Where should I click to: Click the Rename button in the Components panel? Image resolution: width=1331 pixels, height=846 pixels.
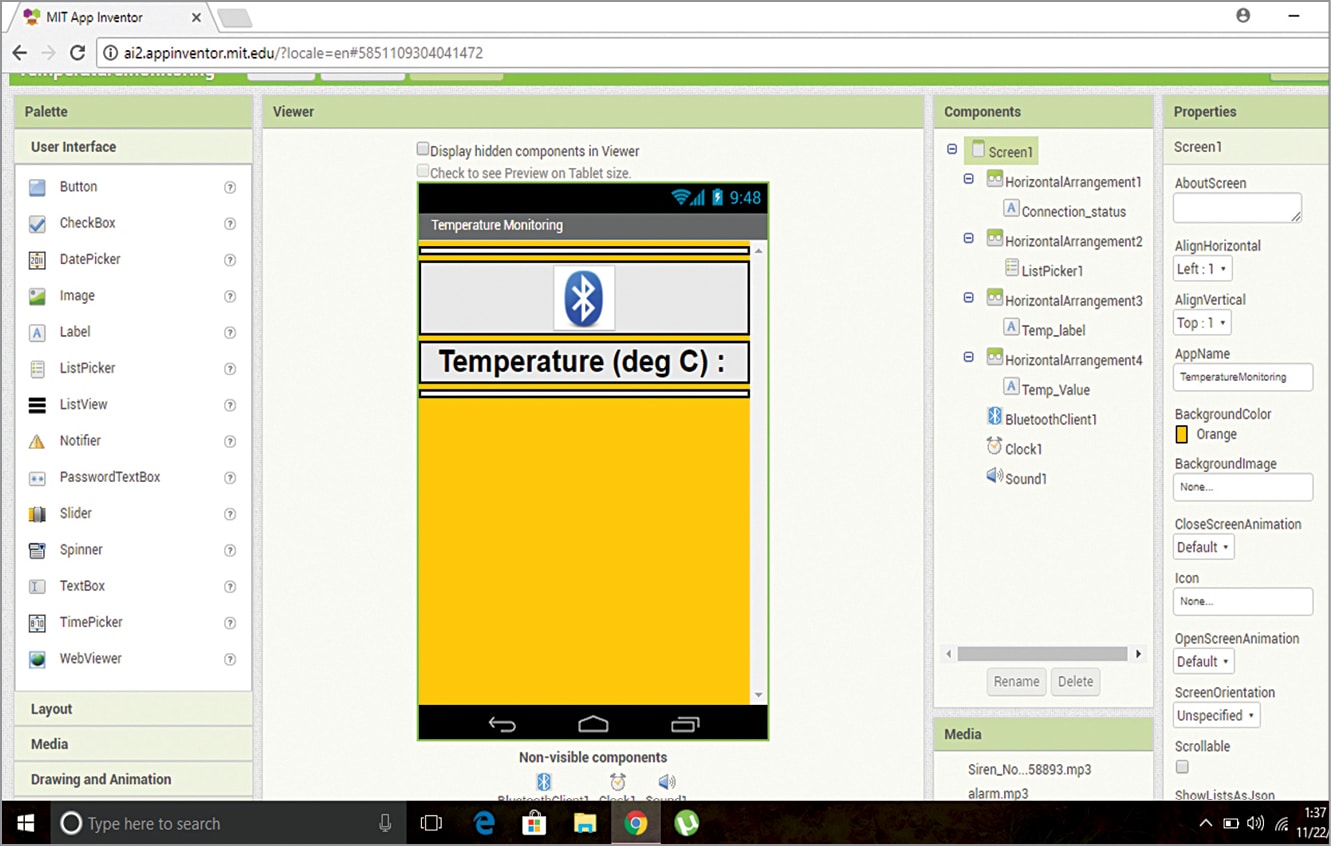click(1016, 681)
